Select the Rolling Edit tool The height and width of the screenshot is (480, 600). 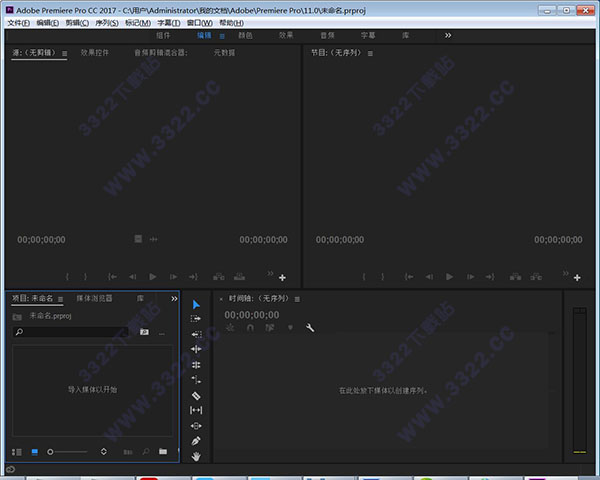coord(196,365)
